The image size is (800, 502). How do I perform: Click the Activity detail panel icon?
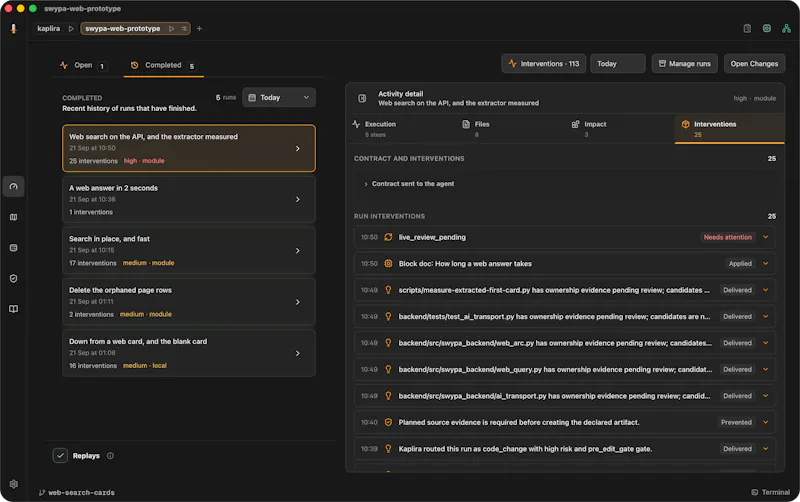(362, 98)
